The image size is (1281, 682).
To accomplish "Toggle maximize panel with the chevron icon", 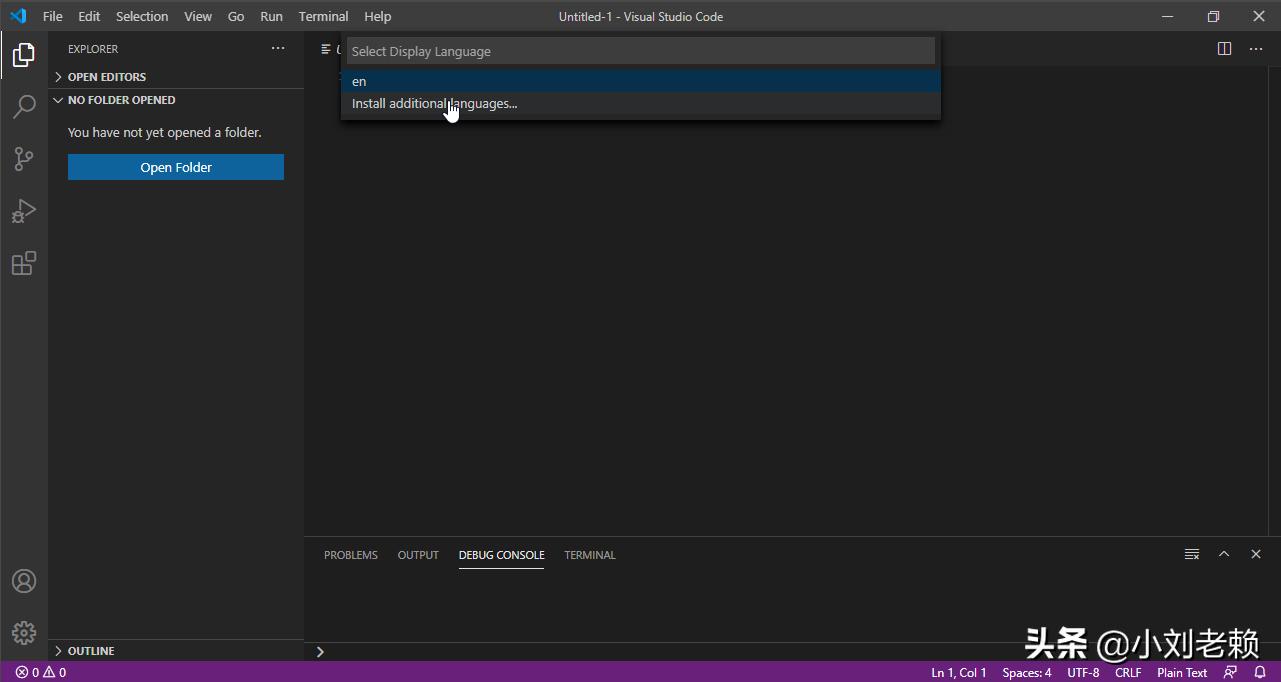I will 1223,553.
